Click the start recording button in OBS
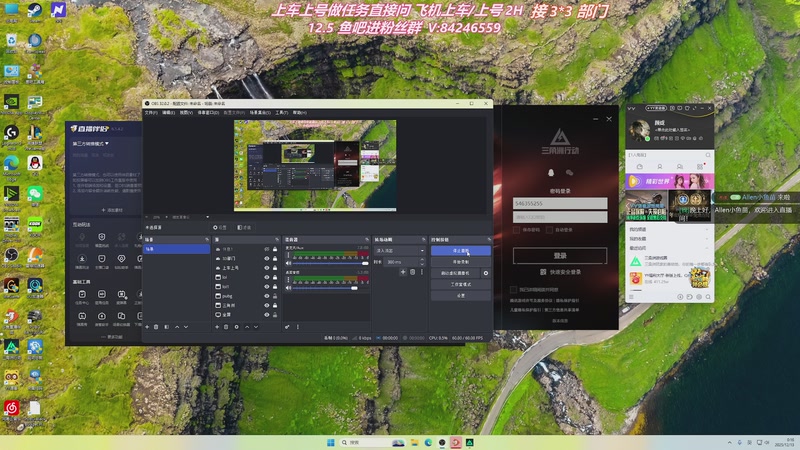The image size is (800, 450). 461,262
